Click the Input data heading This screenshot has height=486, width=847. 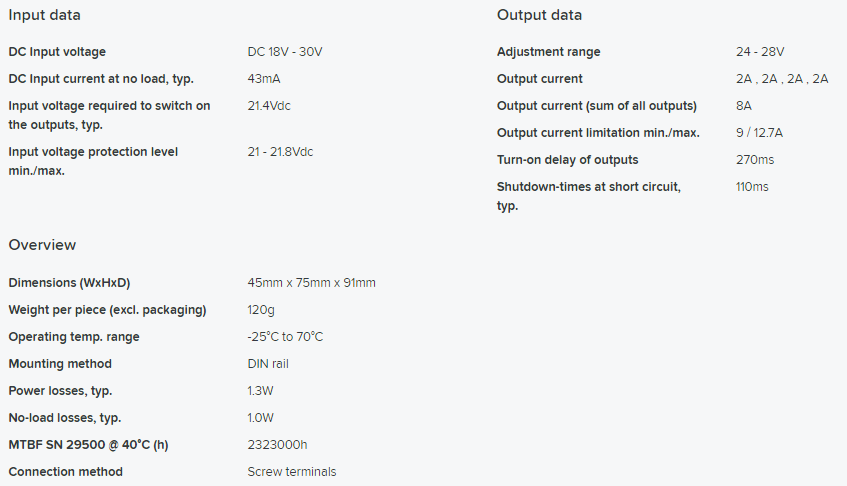tap(44, 15)
